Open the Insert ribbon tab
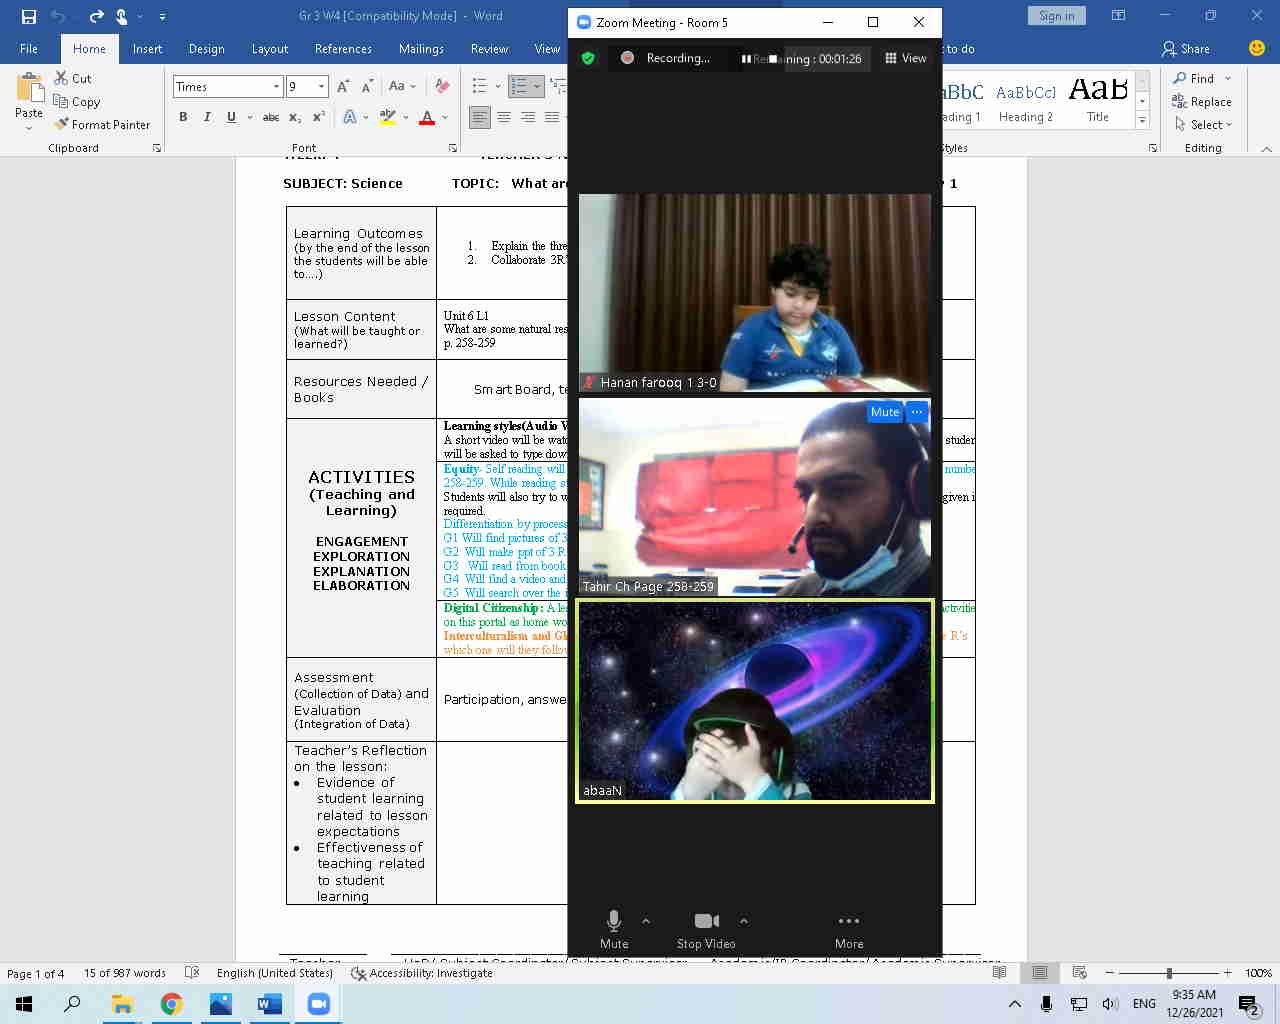Image resolution: width=1280 pixels, height=1024 pixels. 147,49
